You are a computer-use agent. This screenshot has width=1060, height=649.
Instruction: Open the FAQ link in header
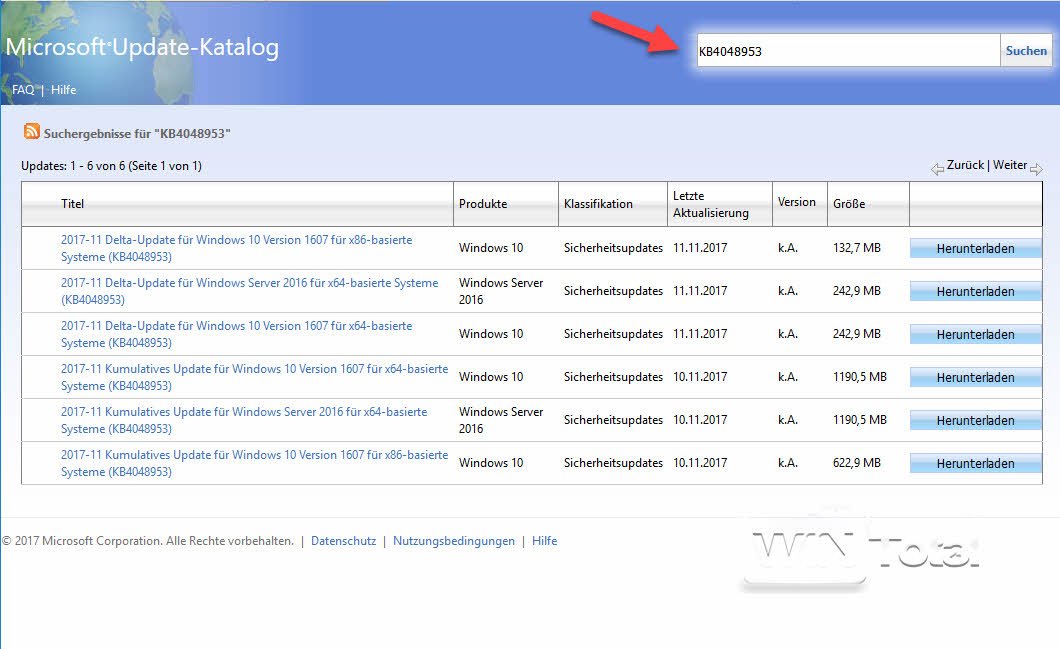tap(23, 90)
